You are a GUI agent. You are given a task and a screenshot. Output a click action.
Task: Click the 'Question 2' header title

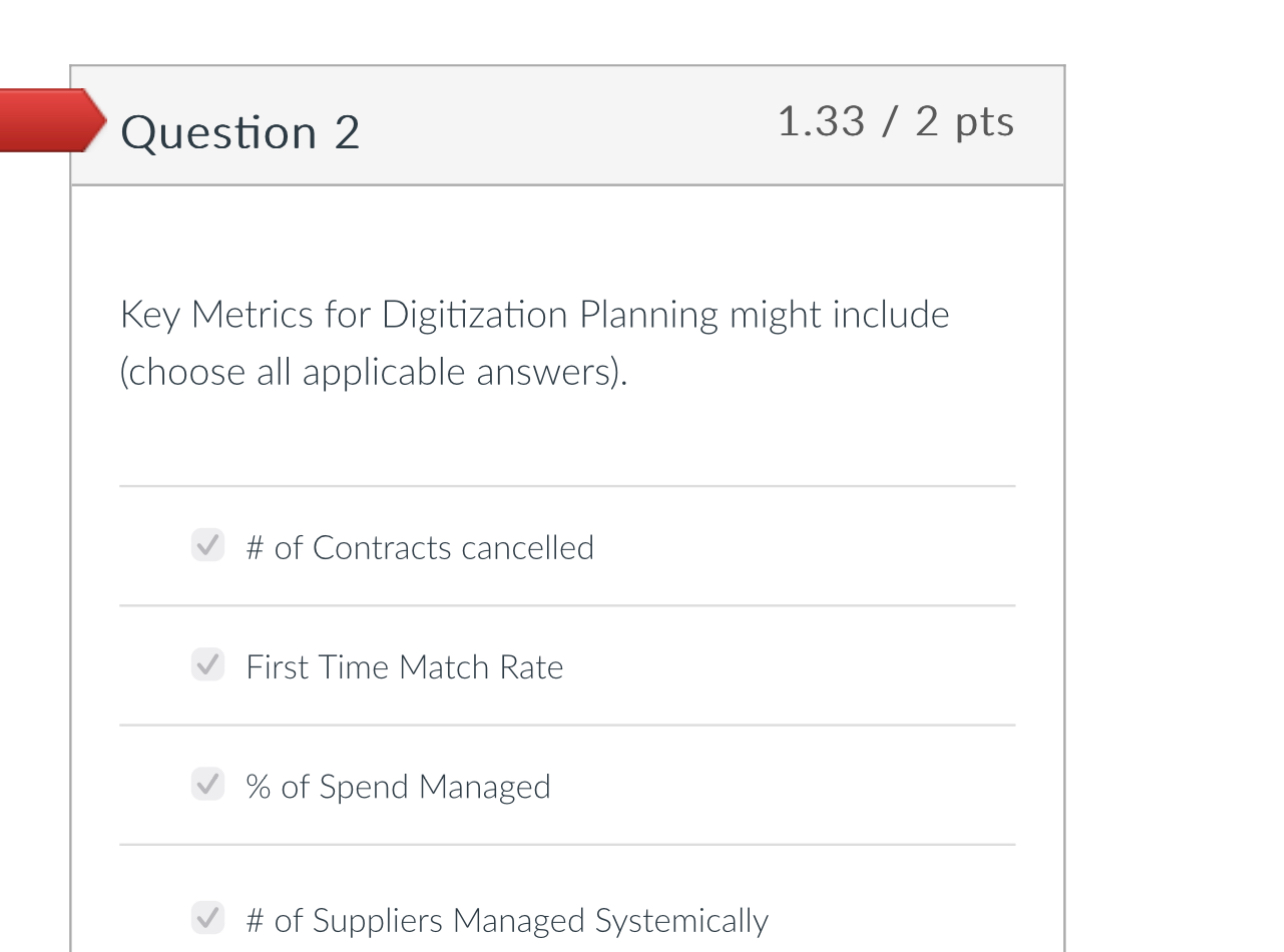240,131
